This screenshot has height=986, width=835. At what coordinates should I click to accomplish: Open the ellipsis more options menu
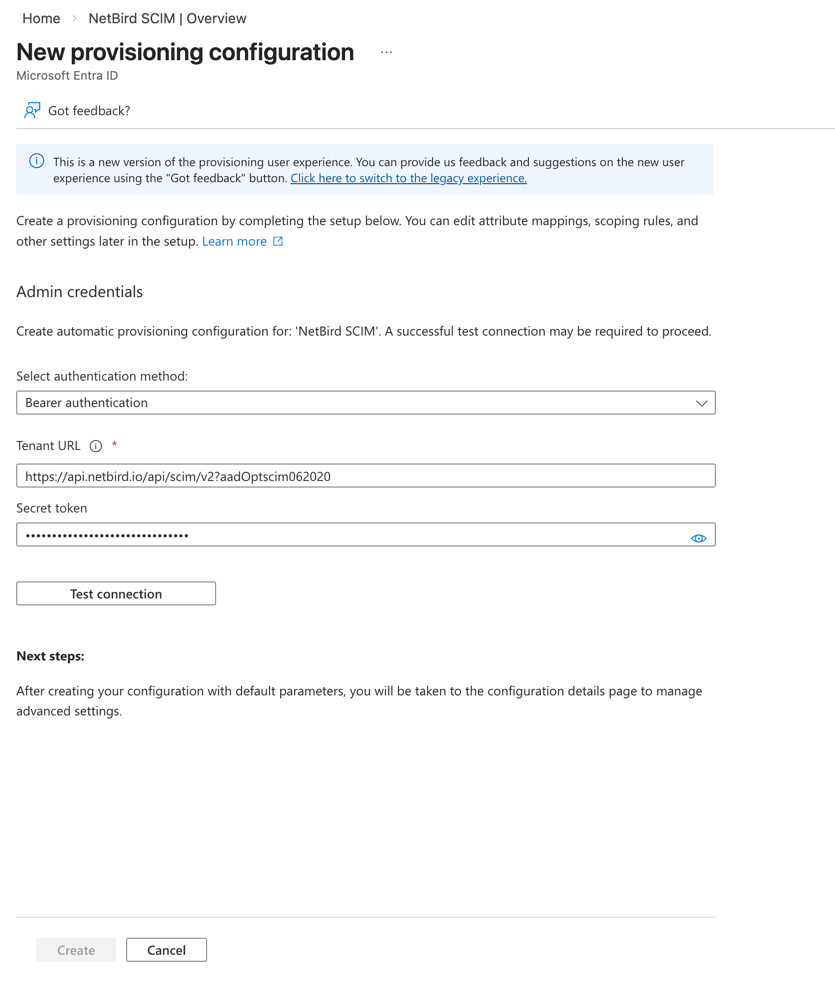point(386,52)
